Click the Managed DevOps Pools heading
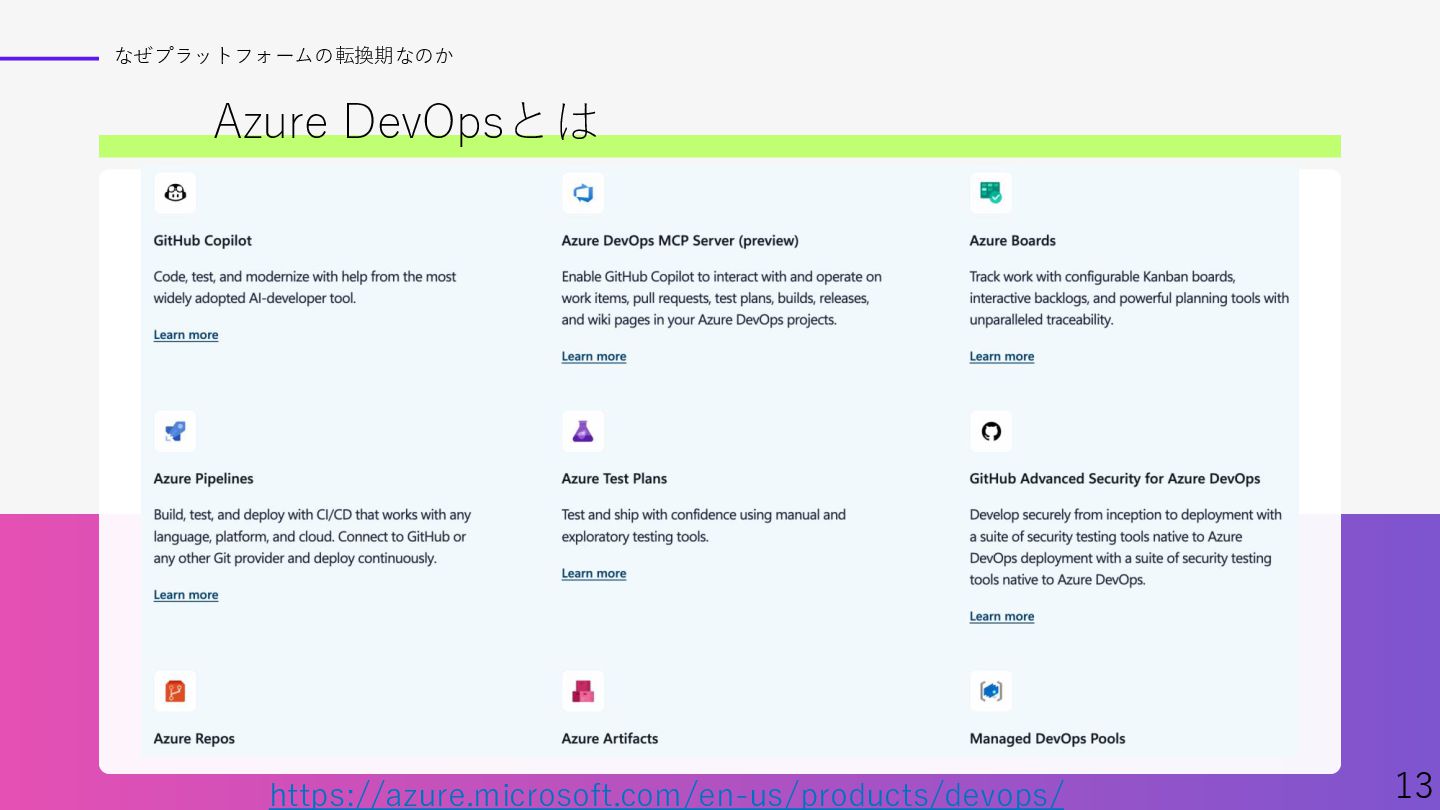This screenshot has width=1440, height=810. click(1047, 739)
